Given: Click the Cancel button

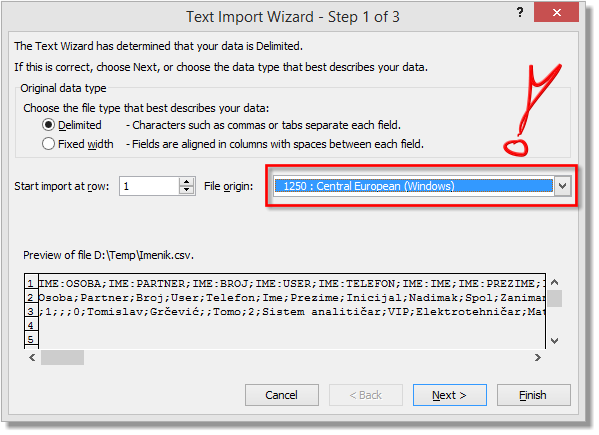Looking at the screenshot, I should (x=282, y=395).
